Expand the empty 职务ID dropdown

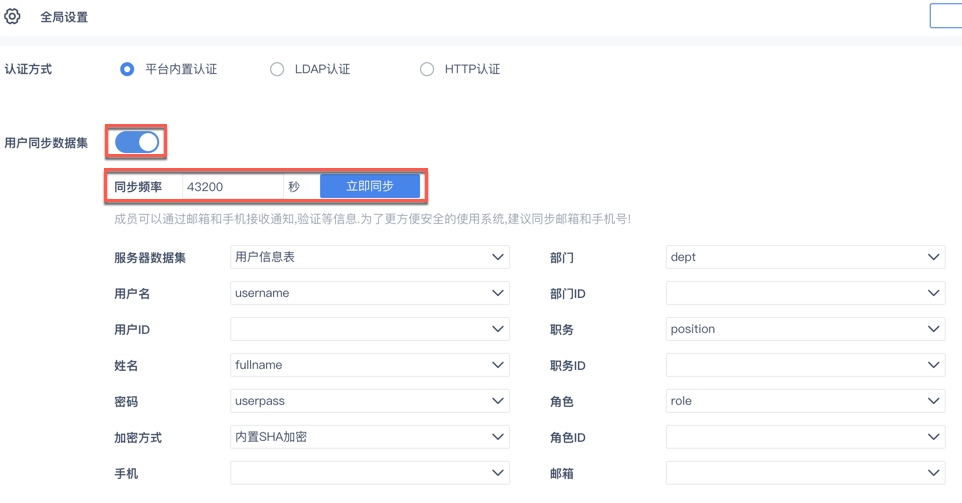(805, 365)
